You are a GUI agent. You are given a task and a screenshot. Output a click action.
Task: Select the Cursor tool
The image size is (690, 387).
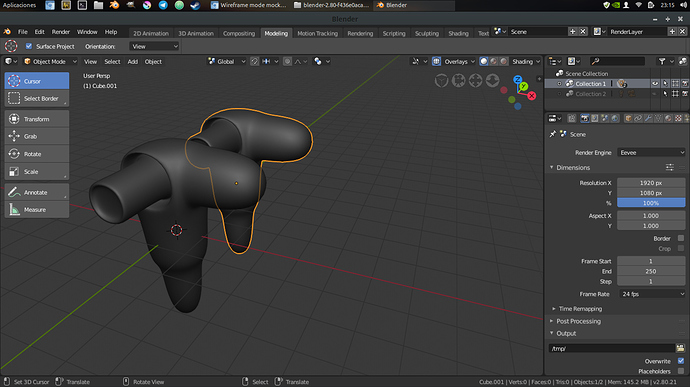click(37, 81)
